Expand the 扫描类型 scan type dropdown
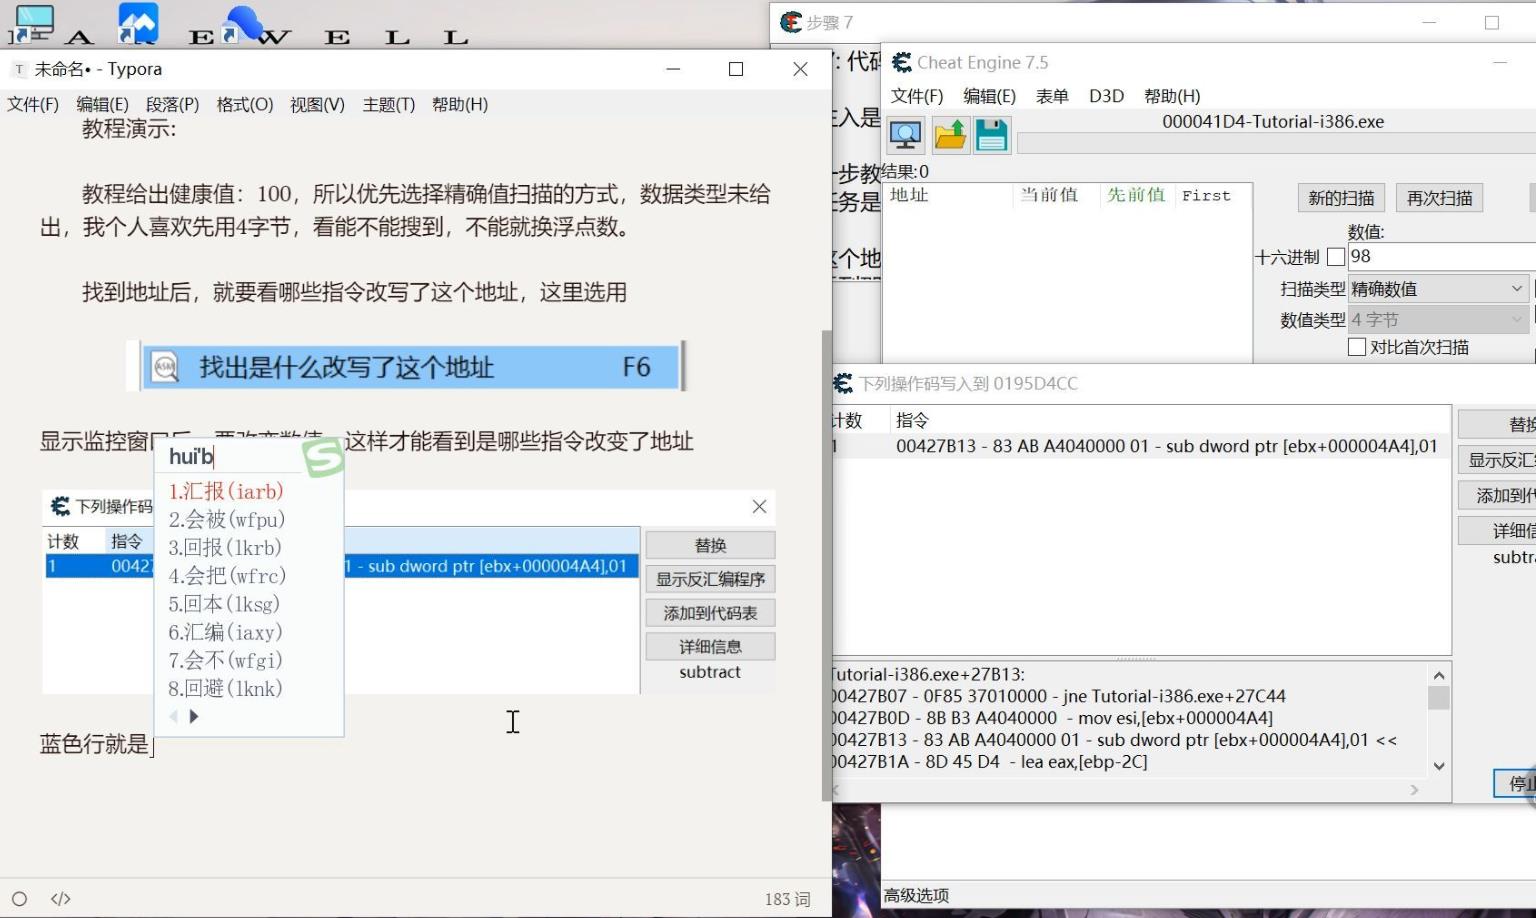The image size is (1536, 918). coord(1438,289)
